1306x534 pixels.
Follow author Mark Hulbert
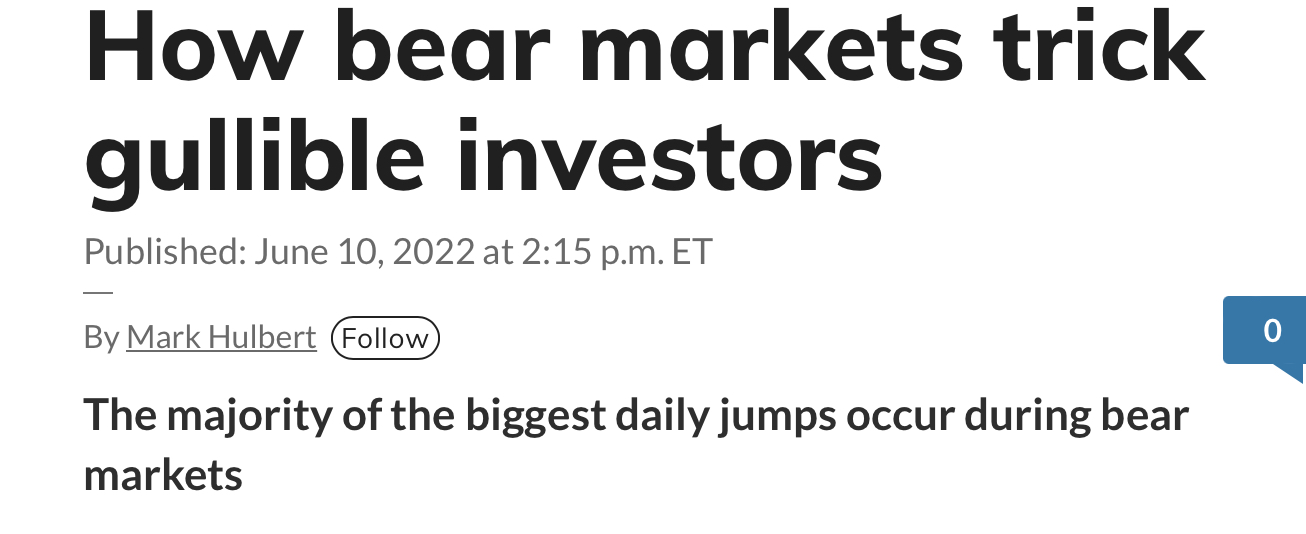(x=385, y=338)
